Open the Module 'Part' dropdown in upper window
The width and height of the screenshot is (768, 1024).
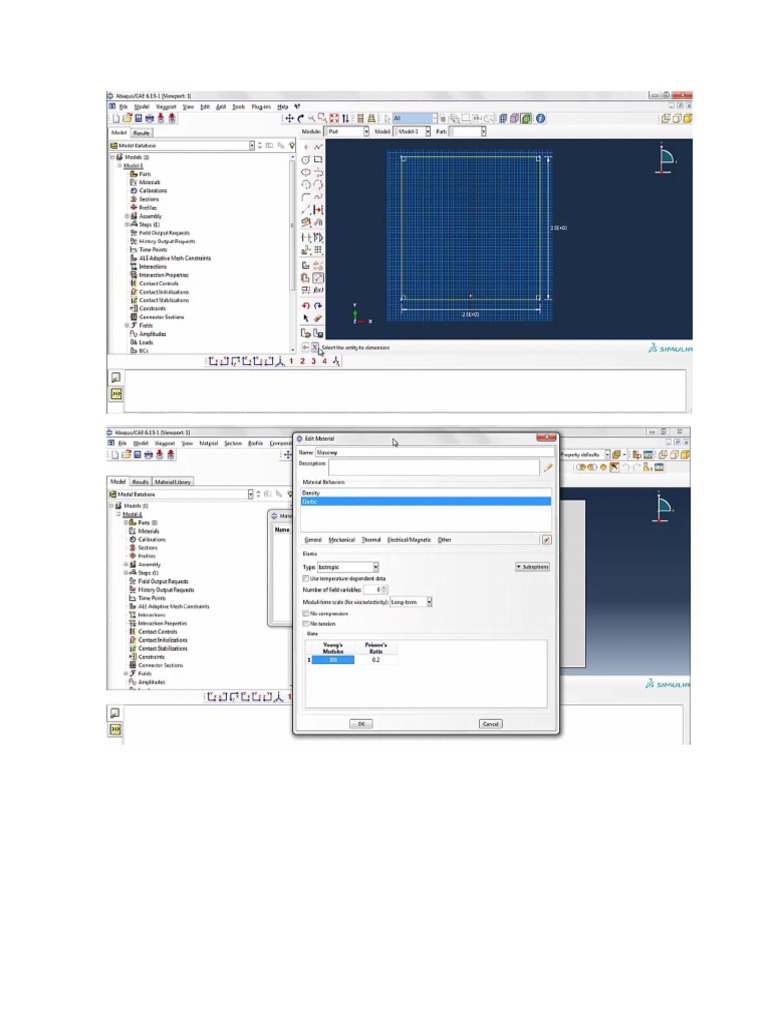point(347,132)
